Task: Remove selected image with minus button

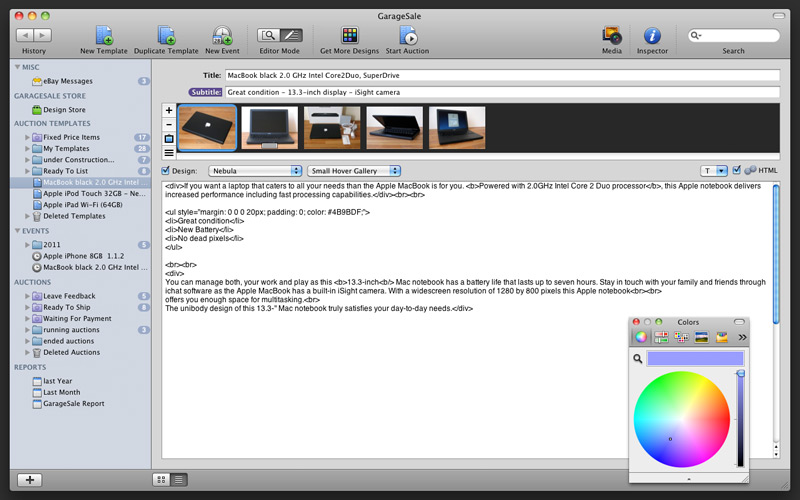Action: click(x=169, y=124)
